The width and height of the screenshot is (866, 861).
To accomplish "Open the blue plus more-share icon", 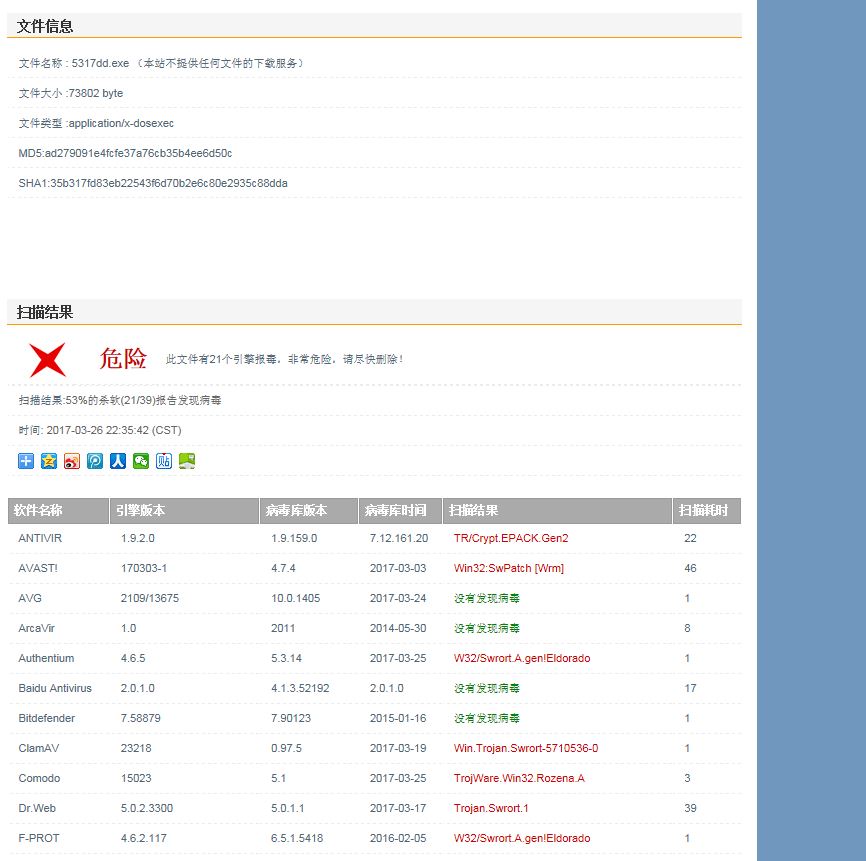I will (x=26, y=461).
